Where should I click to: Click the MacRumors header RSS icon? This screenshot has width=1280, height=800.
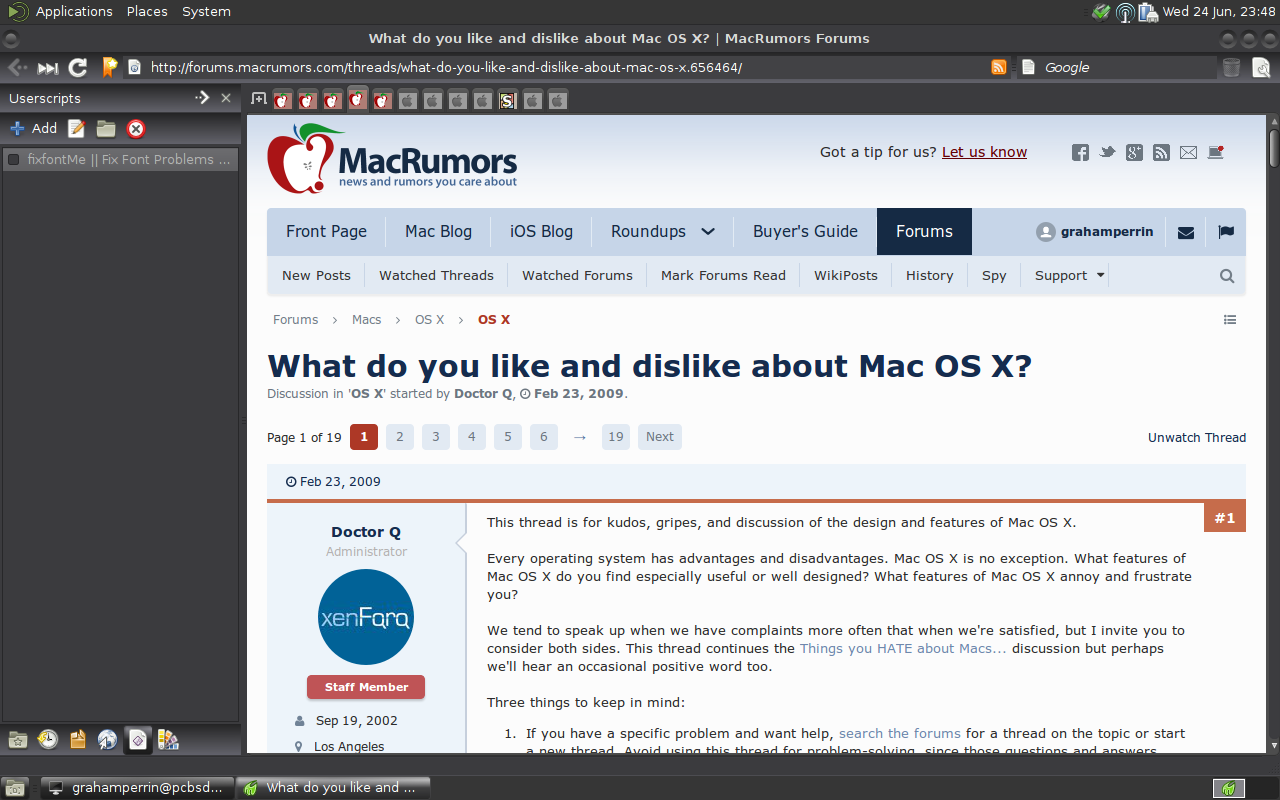(1161, 153)
